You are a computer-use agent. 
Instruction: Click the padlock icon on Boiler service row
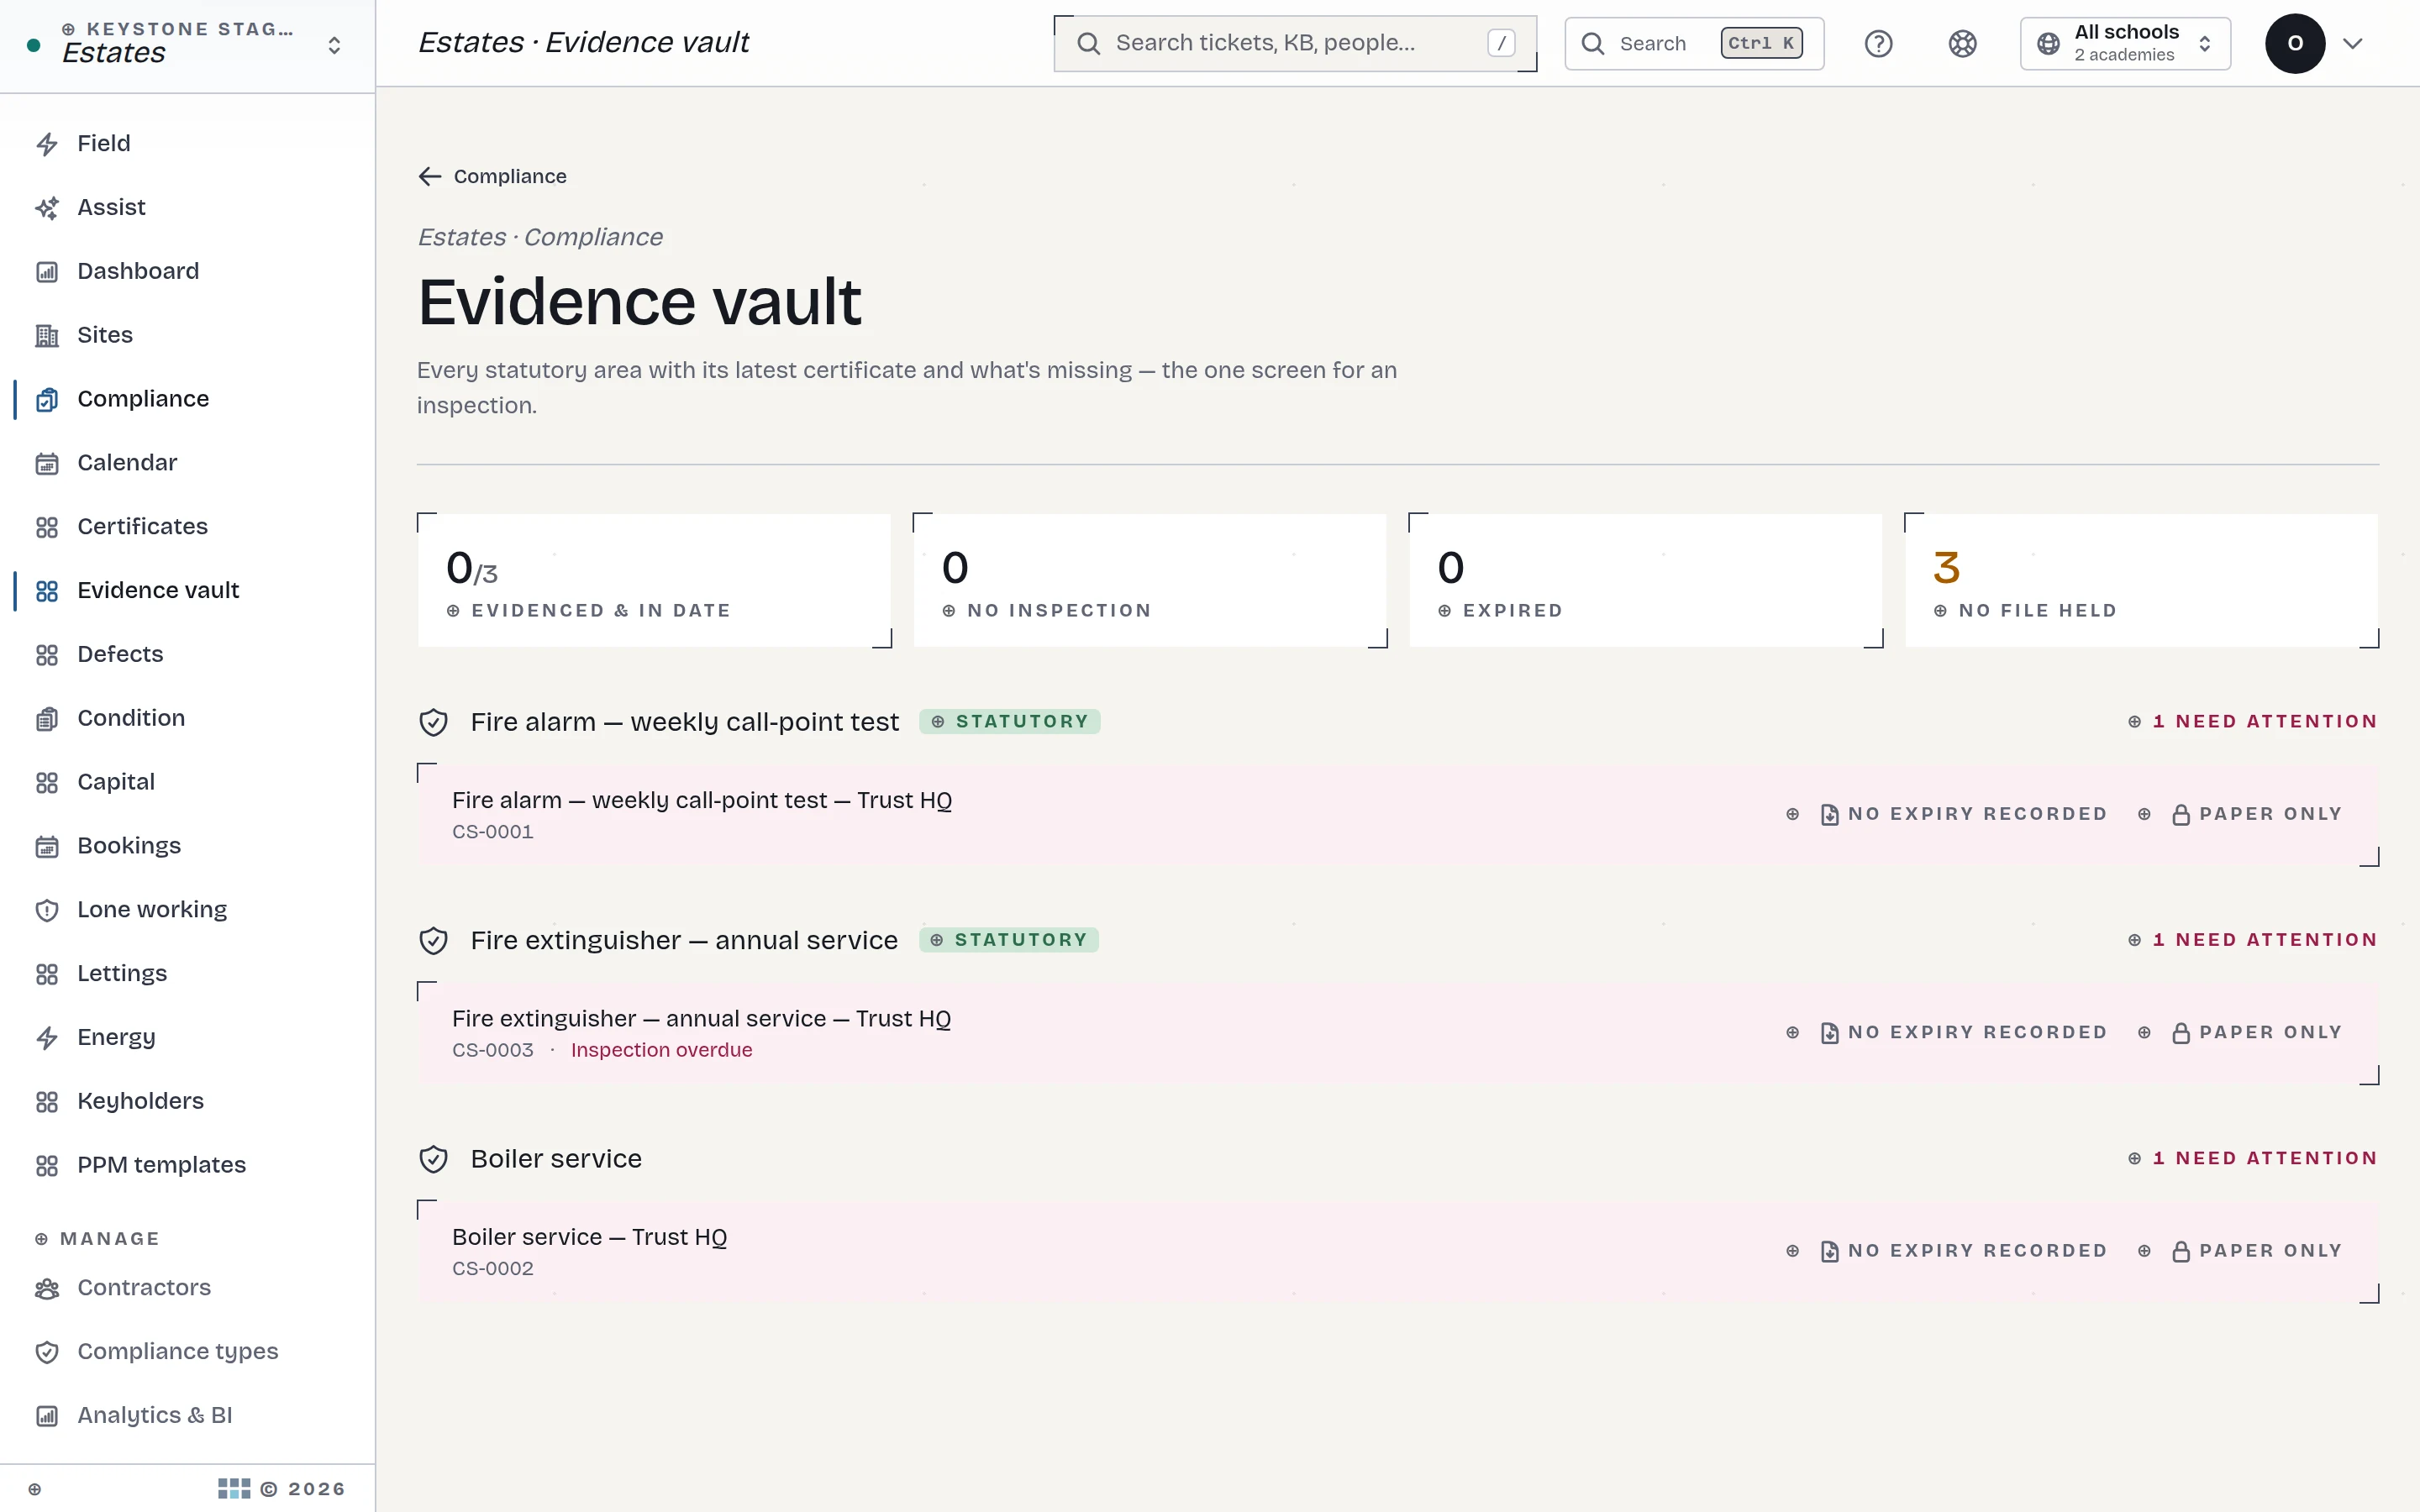pyautogui.click(x=2181, y=1252)
